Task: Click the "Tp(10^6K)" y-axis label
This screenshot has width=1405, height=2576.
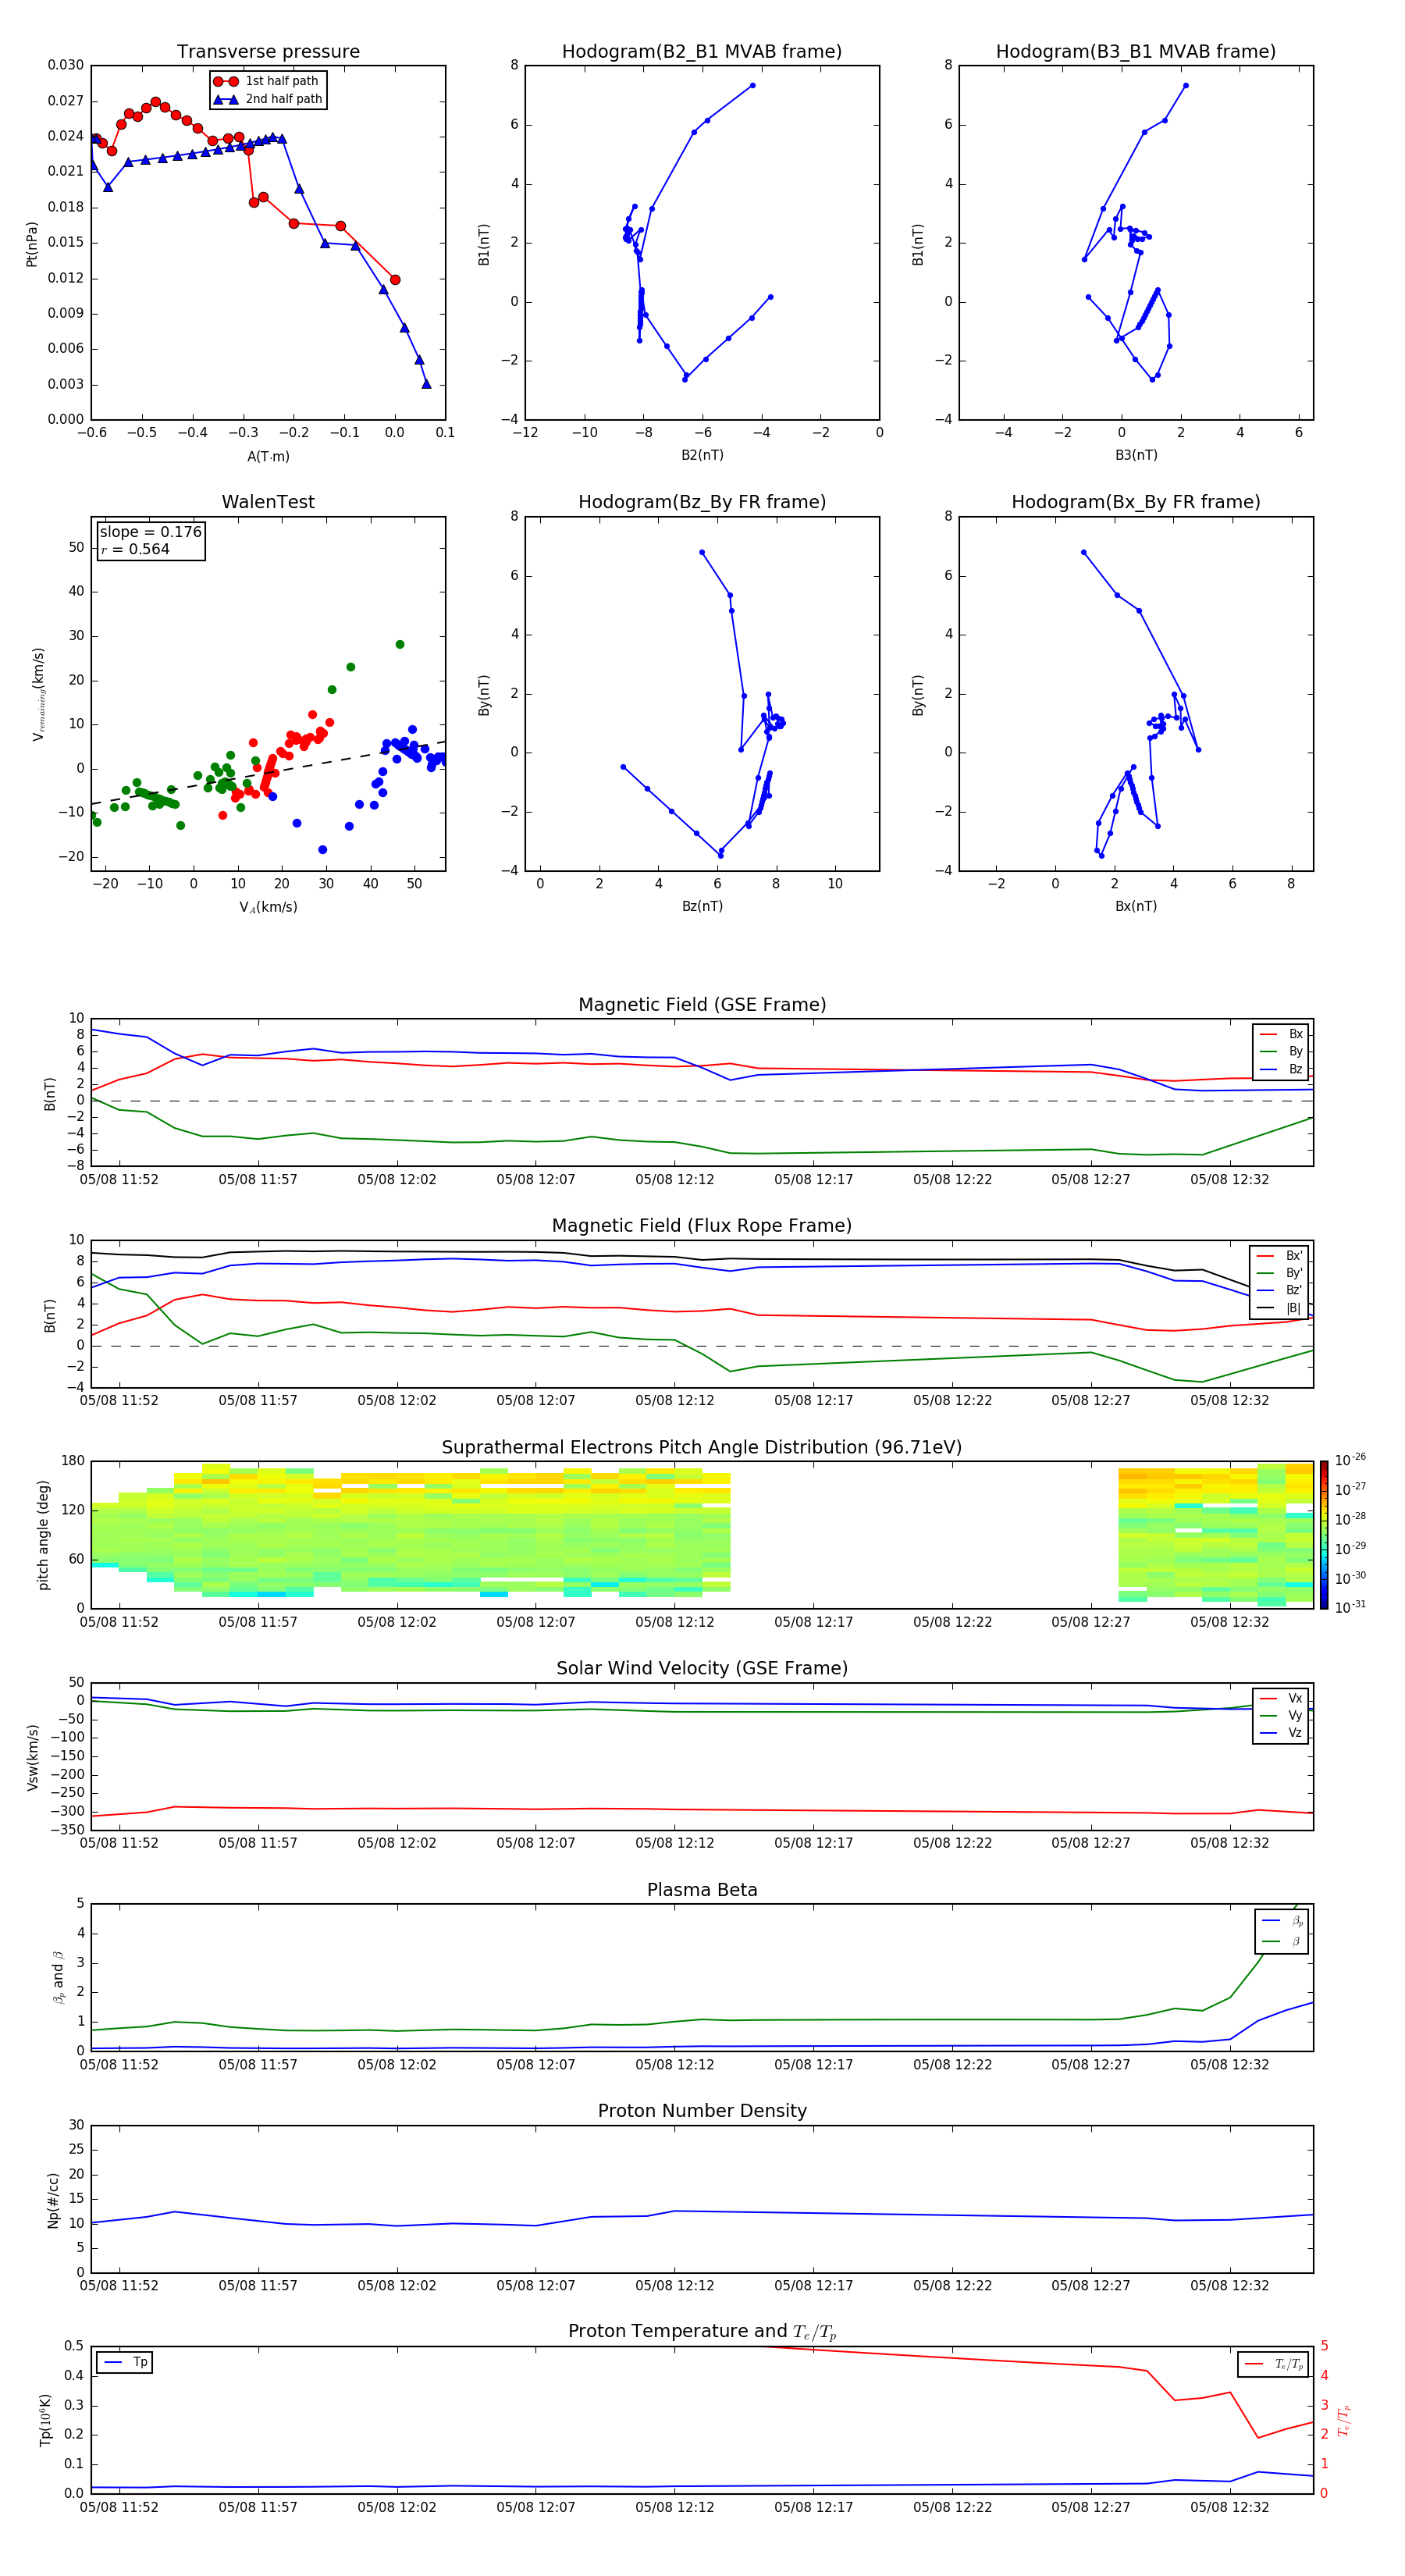Action: pyautogui.click(x=45, y=2420)
